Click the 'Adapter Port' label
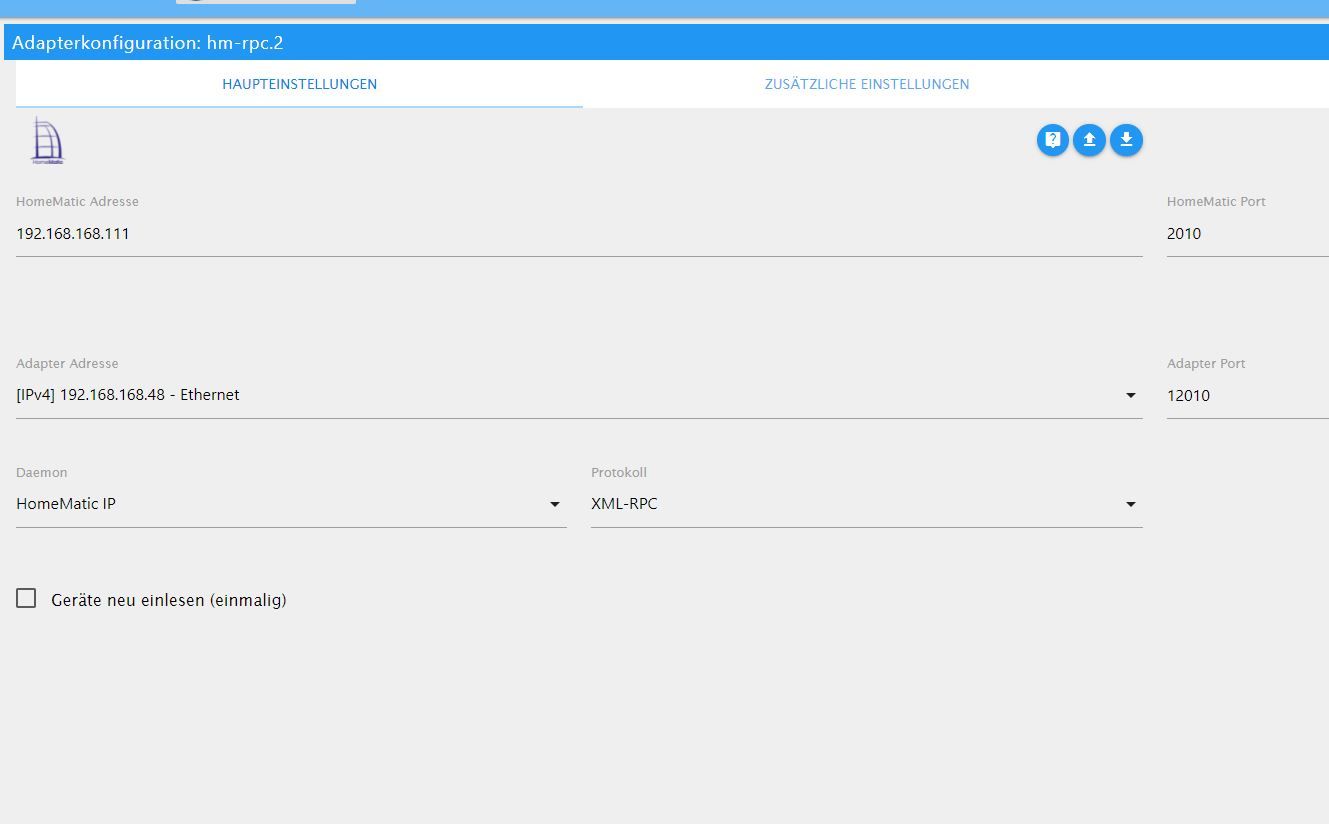This screenshot has width=1329, height=824. (x=1206, y=364)
